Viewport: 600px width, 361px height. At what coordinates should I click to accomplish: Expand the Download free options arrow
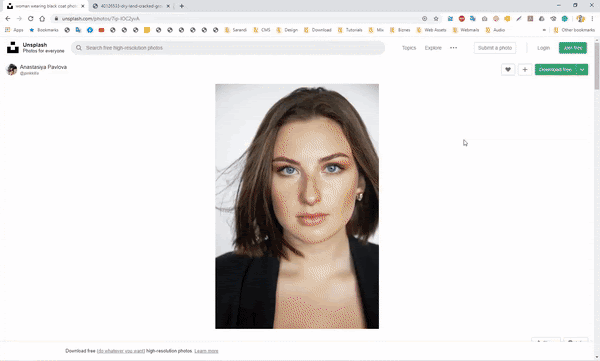pos(582,70)
